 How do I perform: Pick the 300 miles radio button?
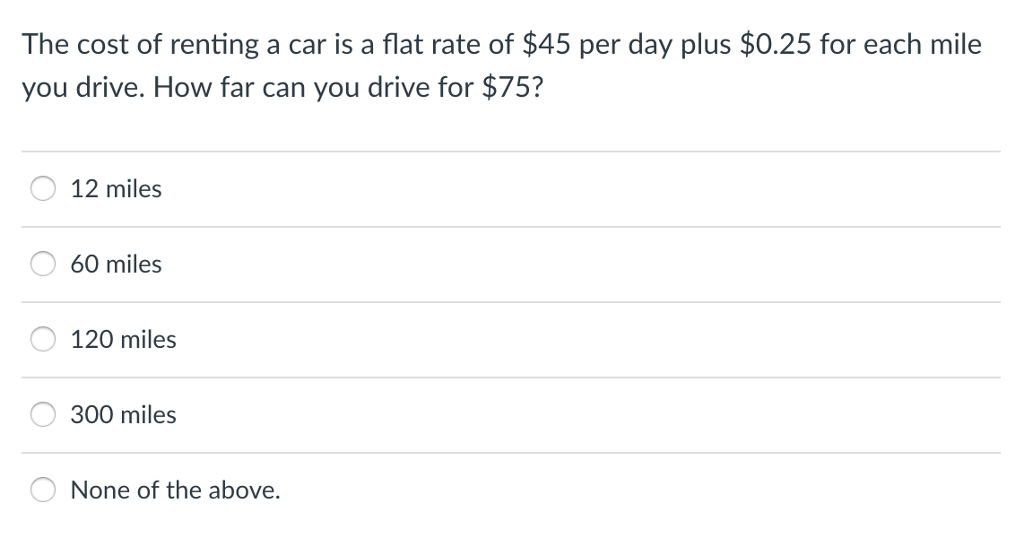[x=43, y=414]
